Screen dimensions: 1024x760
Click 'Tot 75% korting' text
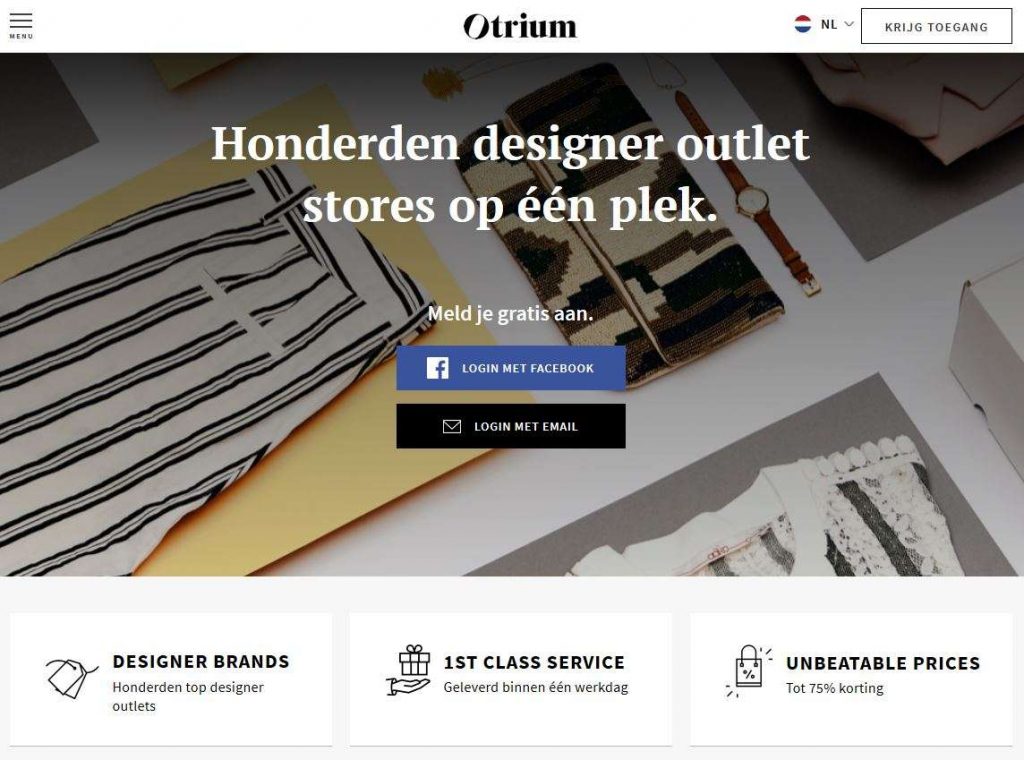pos(835,688)
